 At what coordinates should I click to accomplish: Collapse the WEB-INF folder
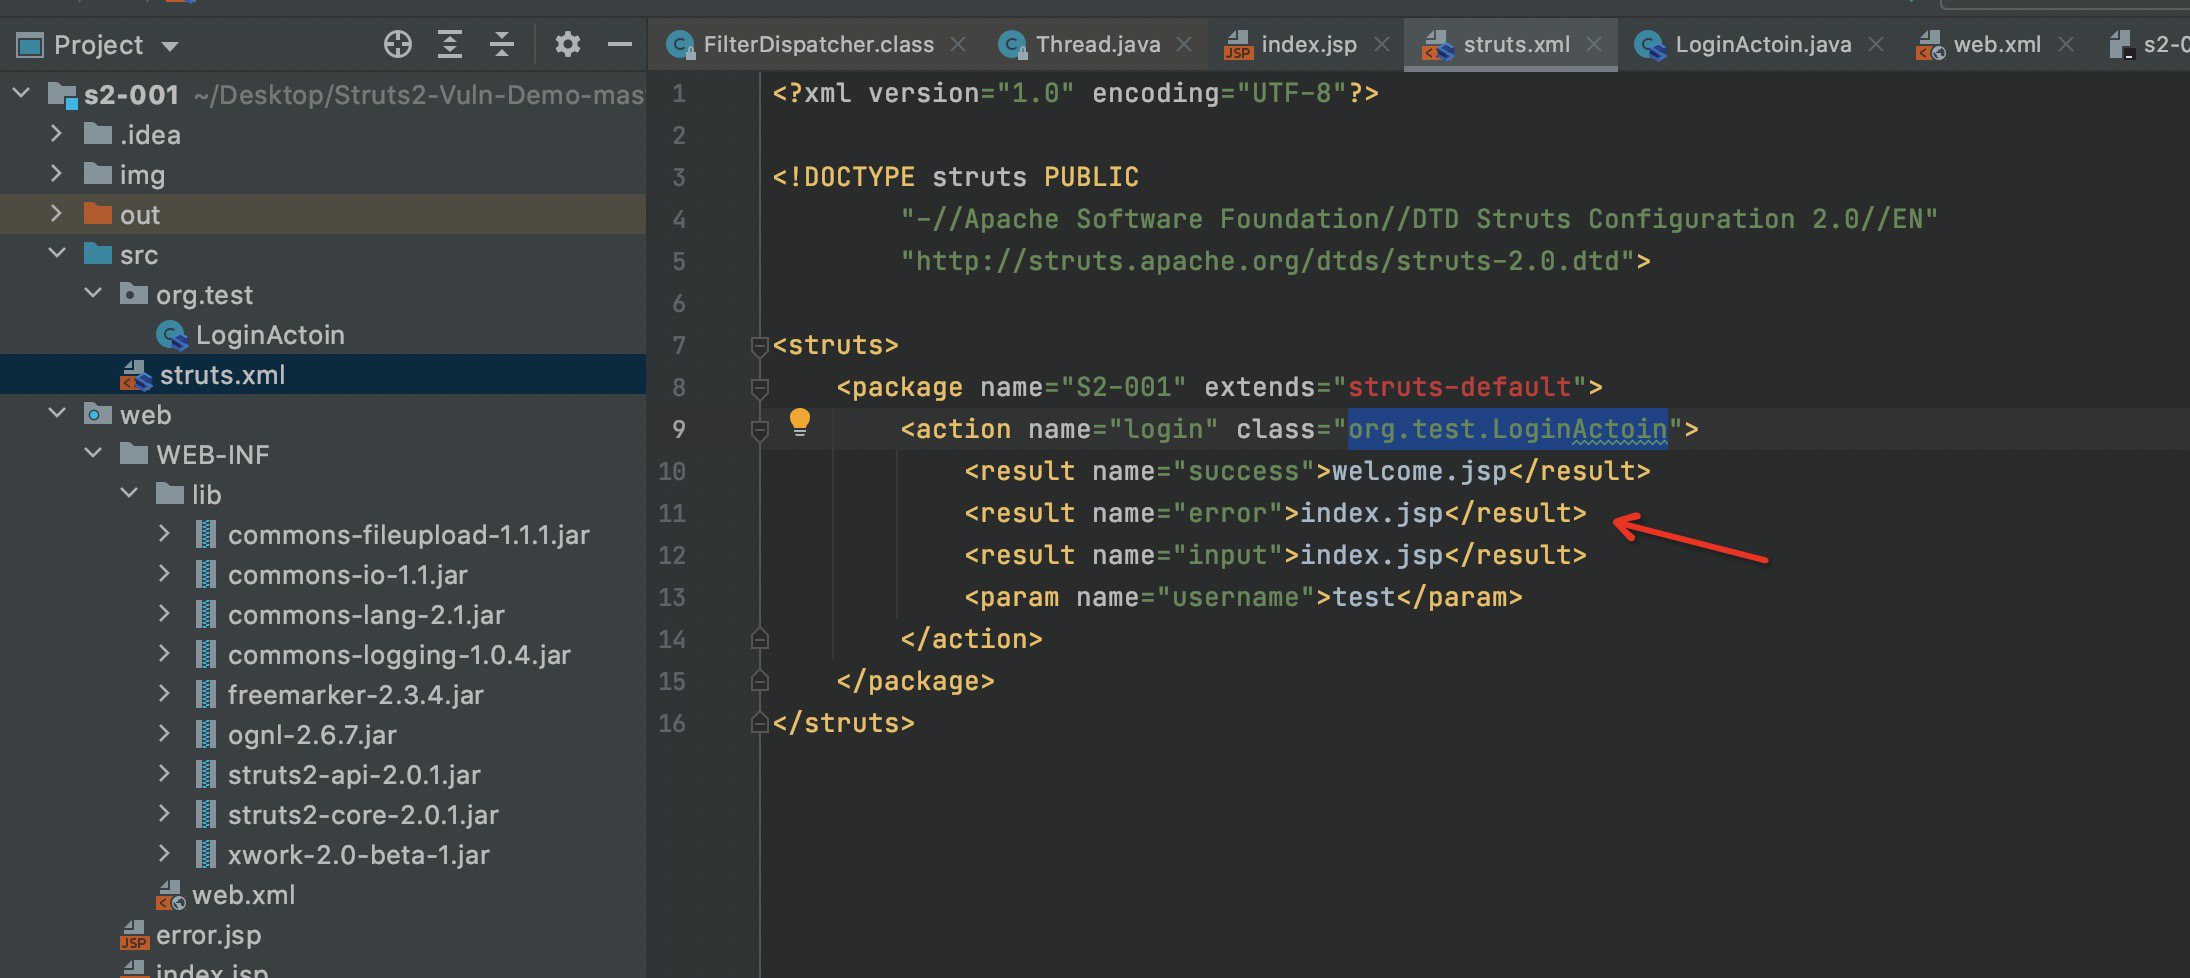[93, 454]
